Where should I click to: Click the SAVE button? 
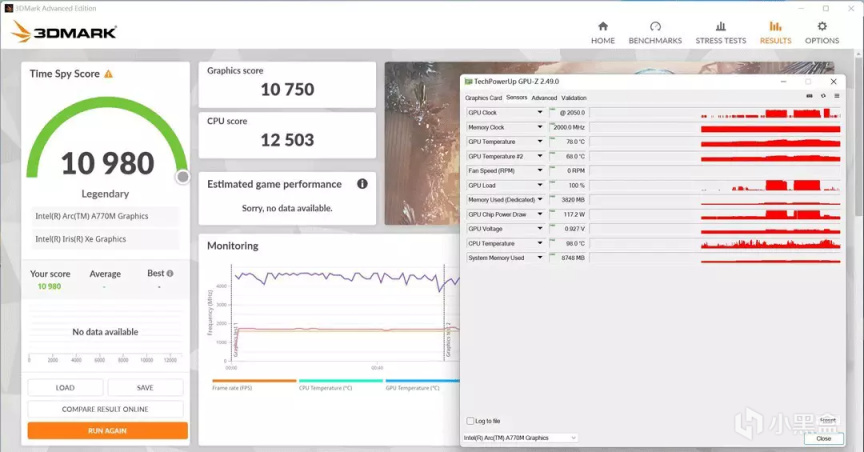145,388
